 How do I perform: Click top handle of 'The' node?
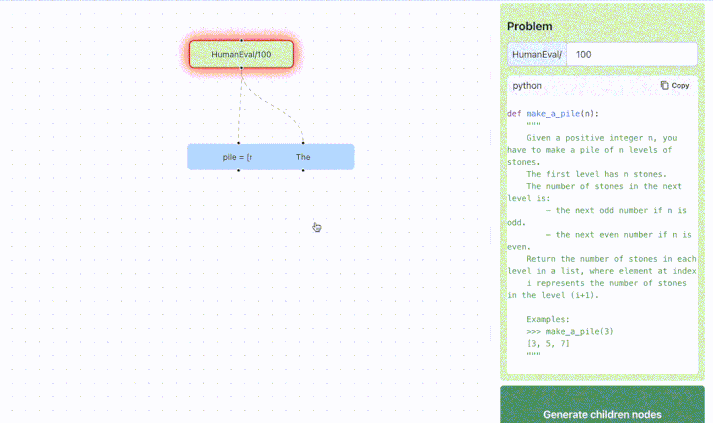point(303,143)
